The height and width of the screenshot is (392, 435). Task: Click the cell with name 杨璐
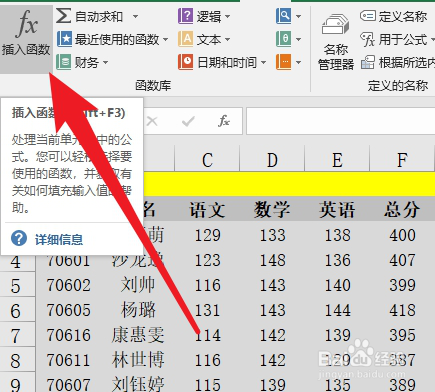tap(138, 310)
